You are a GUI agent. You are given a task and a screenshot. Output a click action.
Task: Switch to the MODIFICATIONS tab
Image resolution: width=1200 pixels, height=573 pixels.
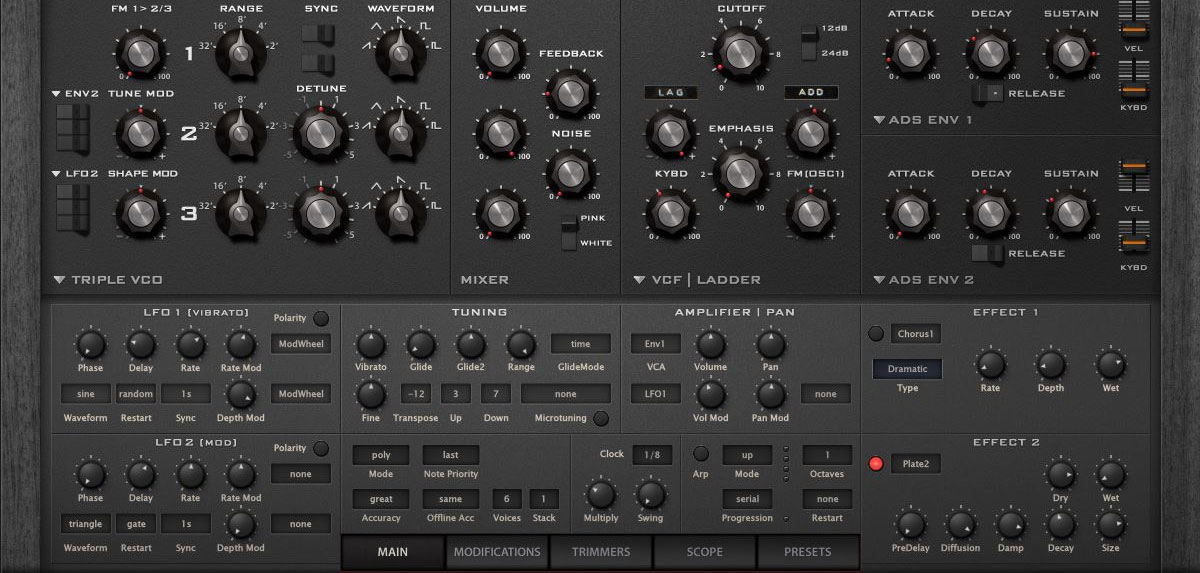coord(497,552)
